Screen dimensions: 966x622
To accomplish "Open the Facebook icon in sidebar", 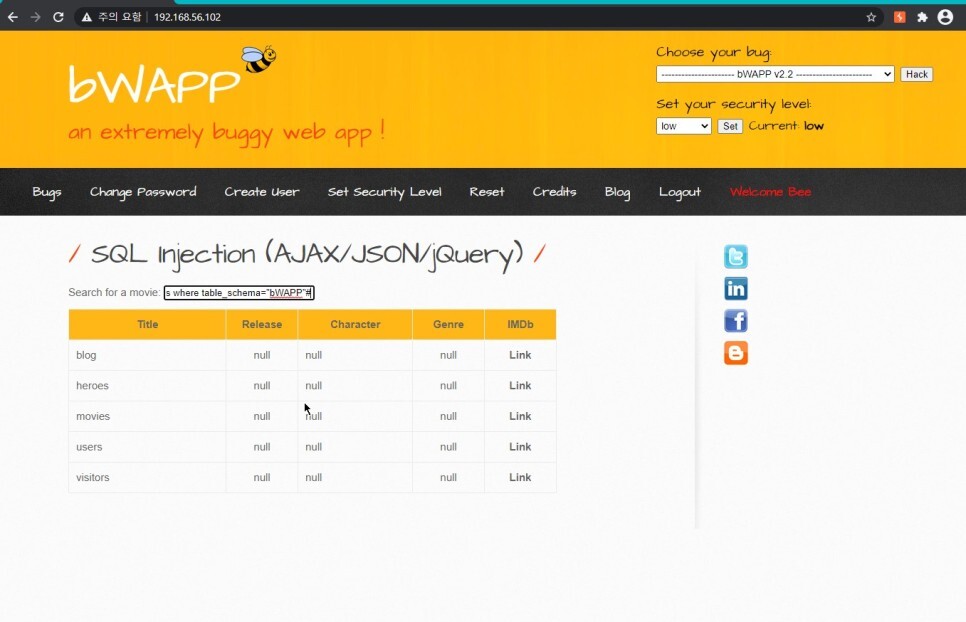I will click(736, 321).
